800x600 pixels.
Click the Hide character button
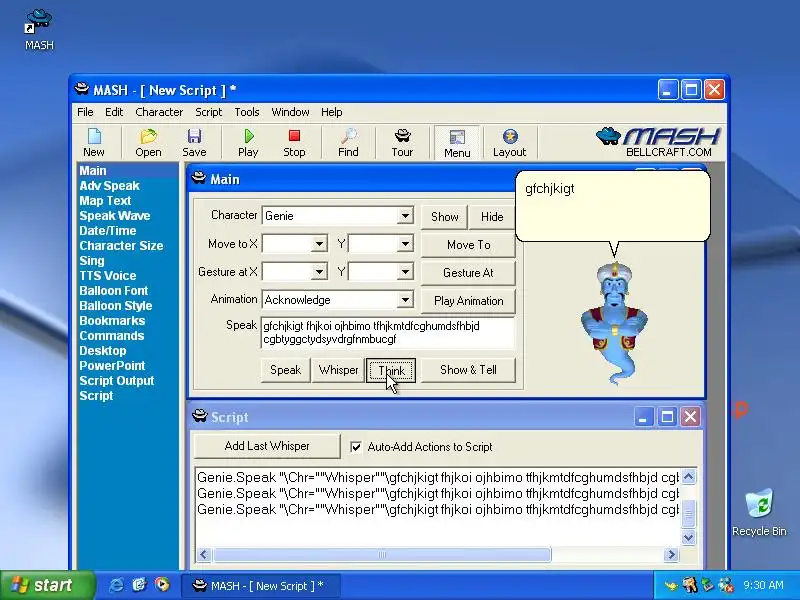pyautogui.click(x=492, y=217)
